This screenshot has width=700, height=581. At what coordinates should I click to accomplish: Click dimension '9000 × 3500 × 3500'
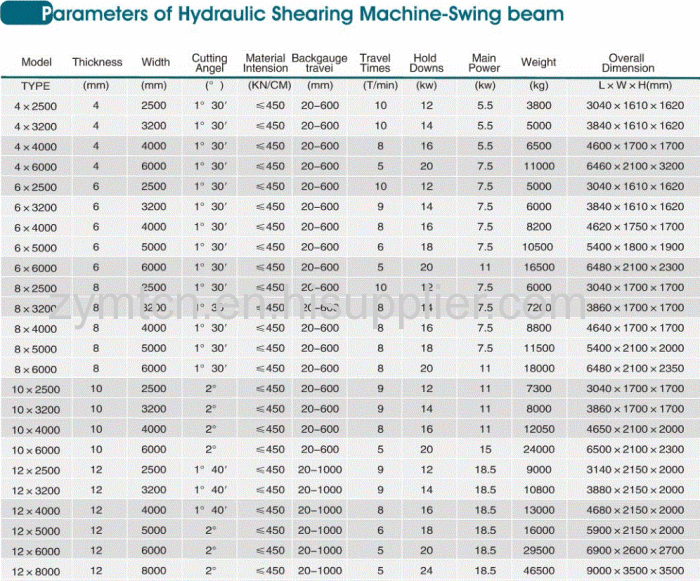(x=635, y=571)
